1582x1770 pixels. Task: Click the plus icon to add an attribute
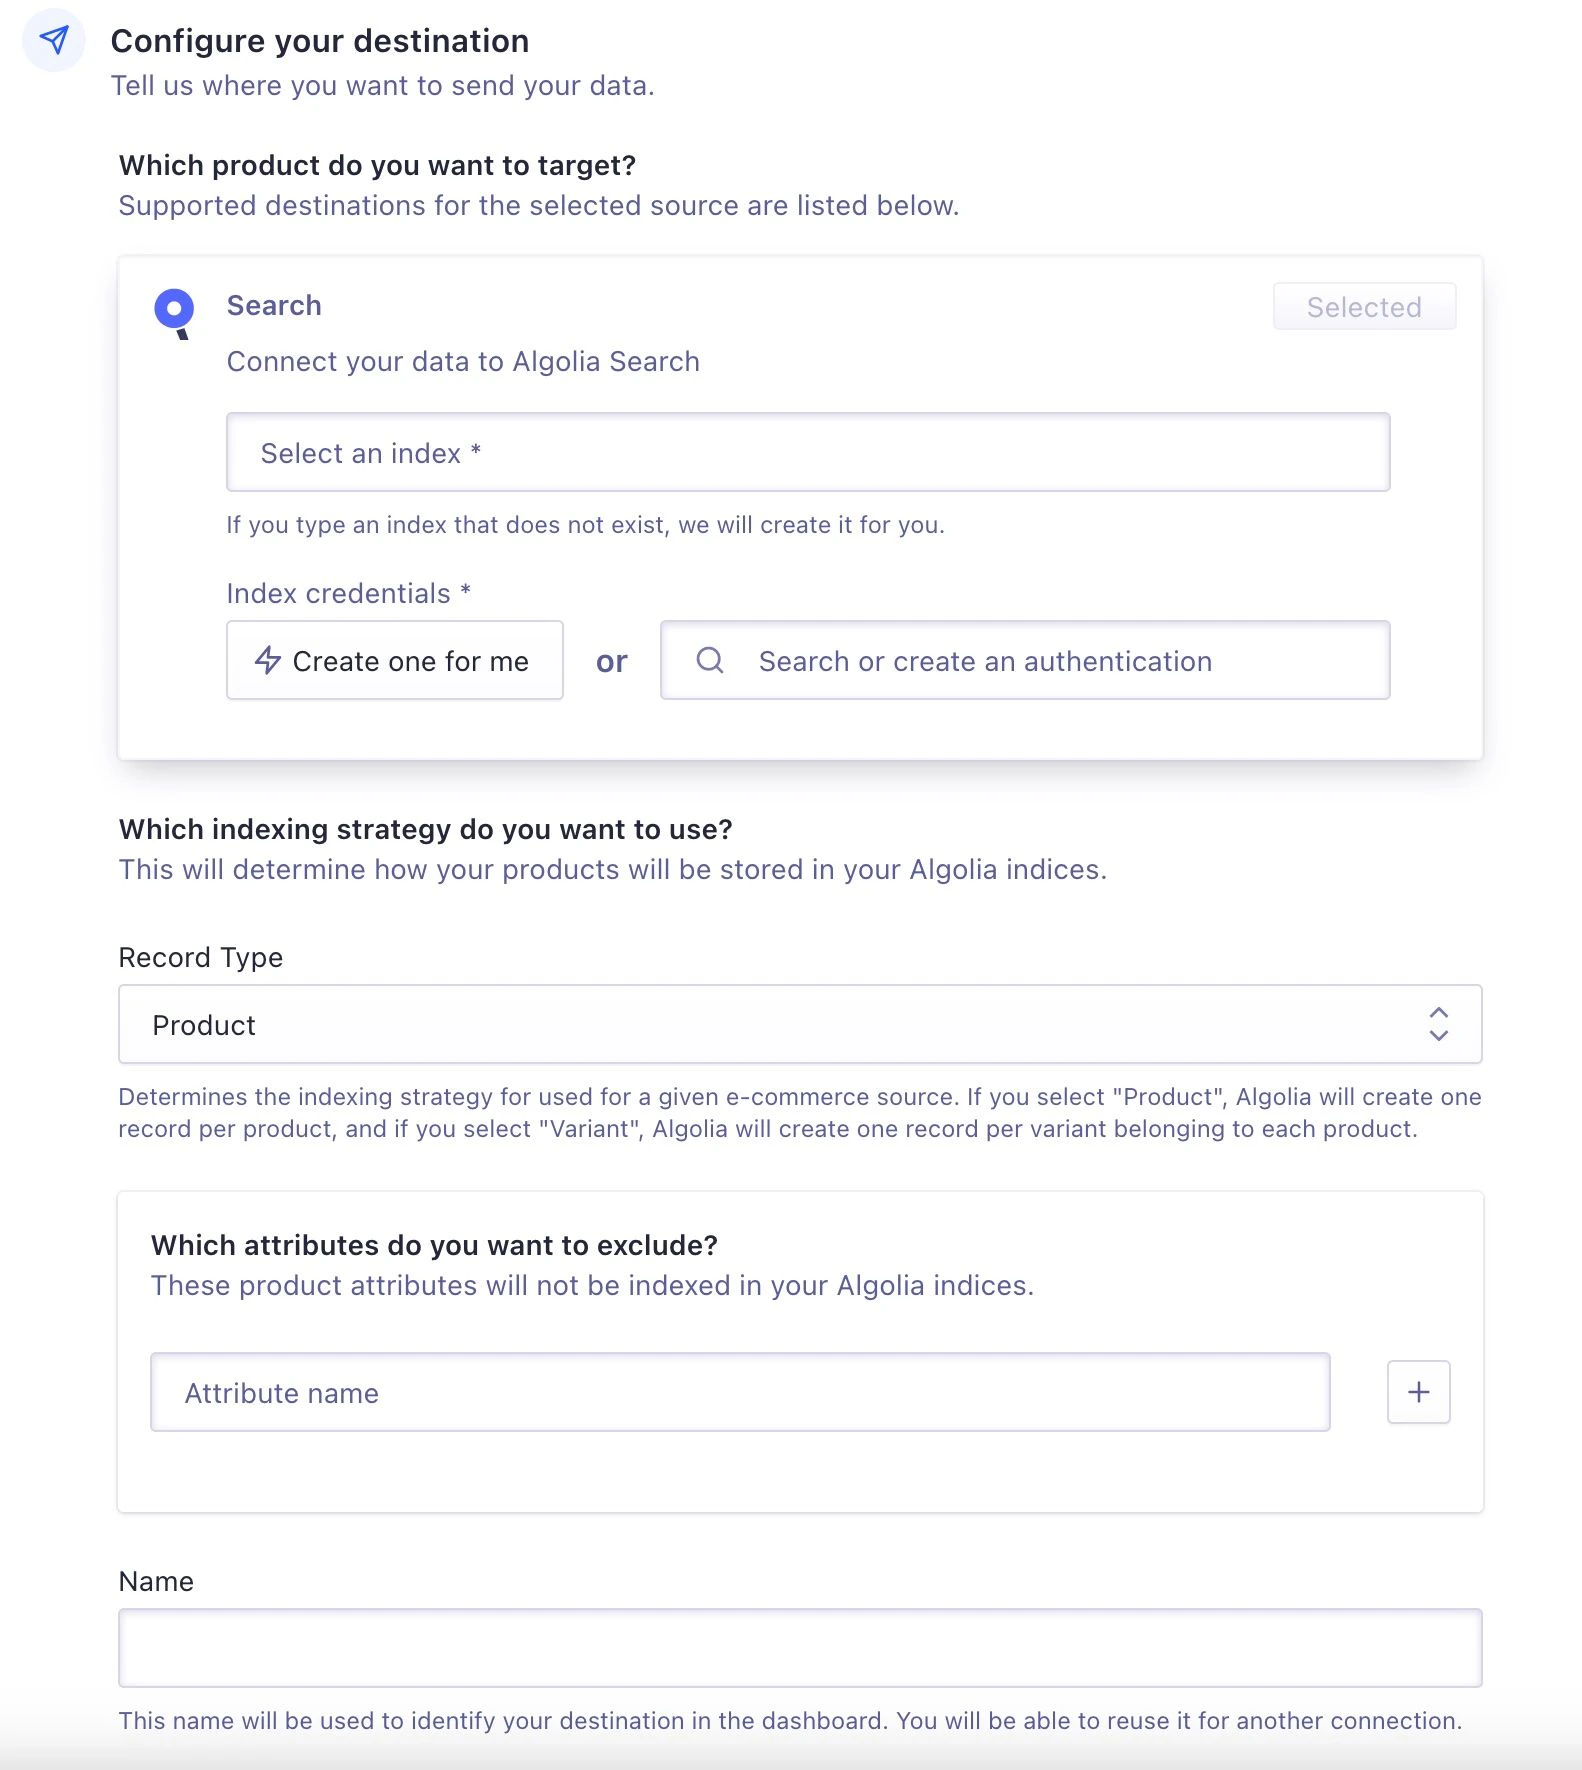[x=1417, y=1391]
